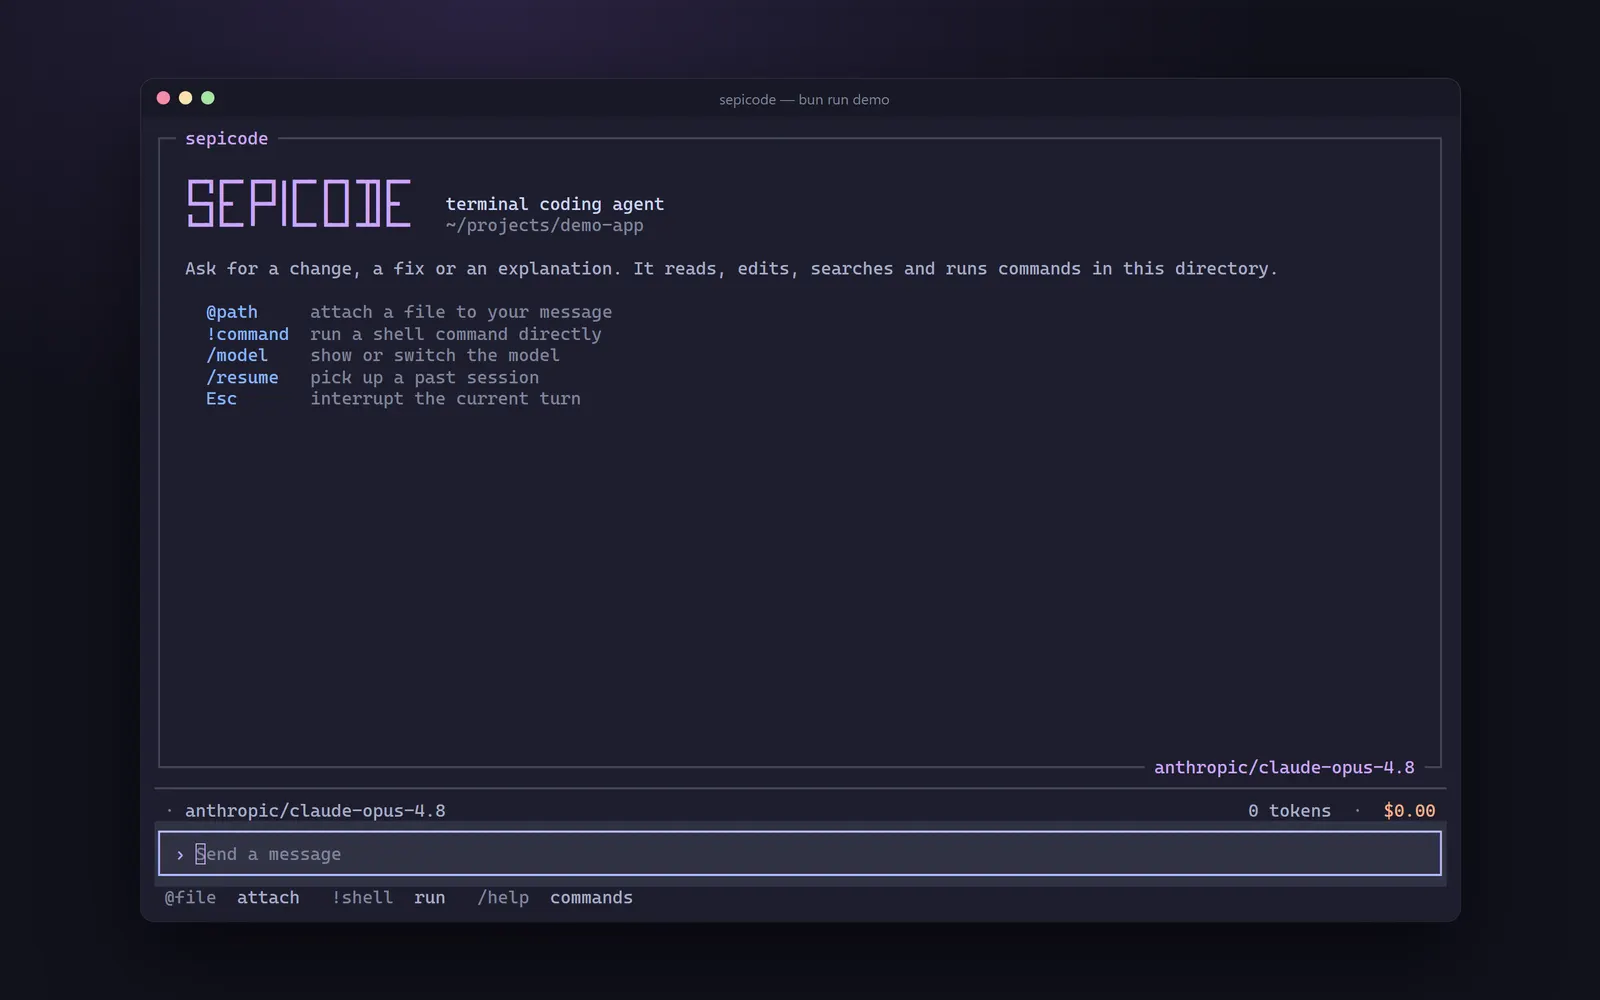Image resolution: width=1600 pixels, height=1000 pixels.
Task: Click the intro sentence starting 'Ask for a change'
Action: pos(731,268)
